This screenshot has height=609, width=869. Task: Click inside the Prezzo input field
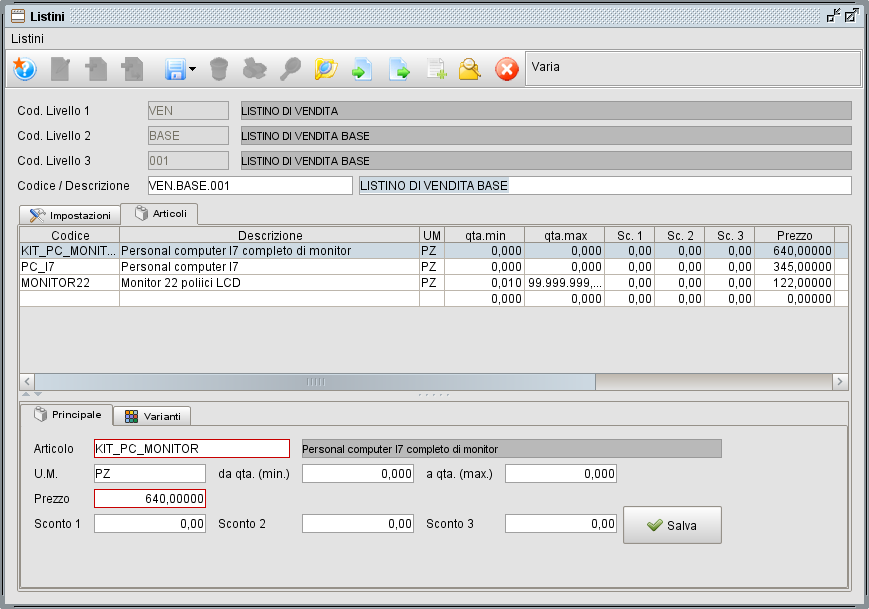[150, 498]
